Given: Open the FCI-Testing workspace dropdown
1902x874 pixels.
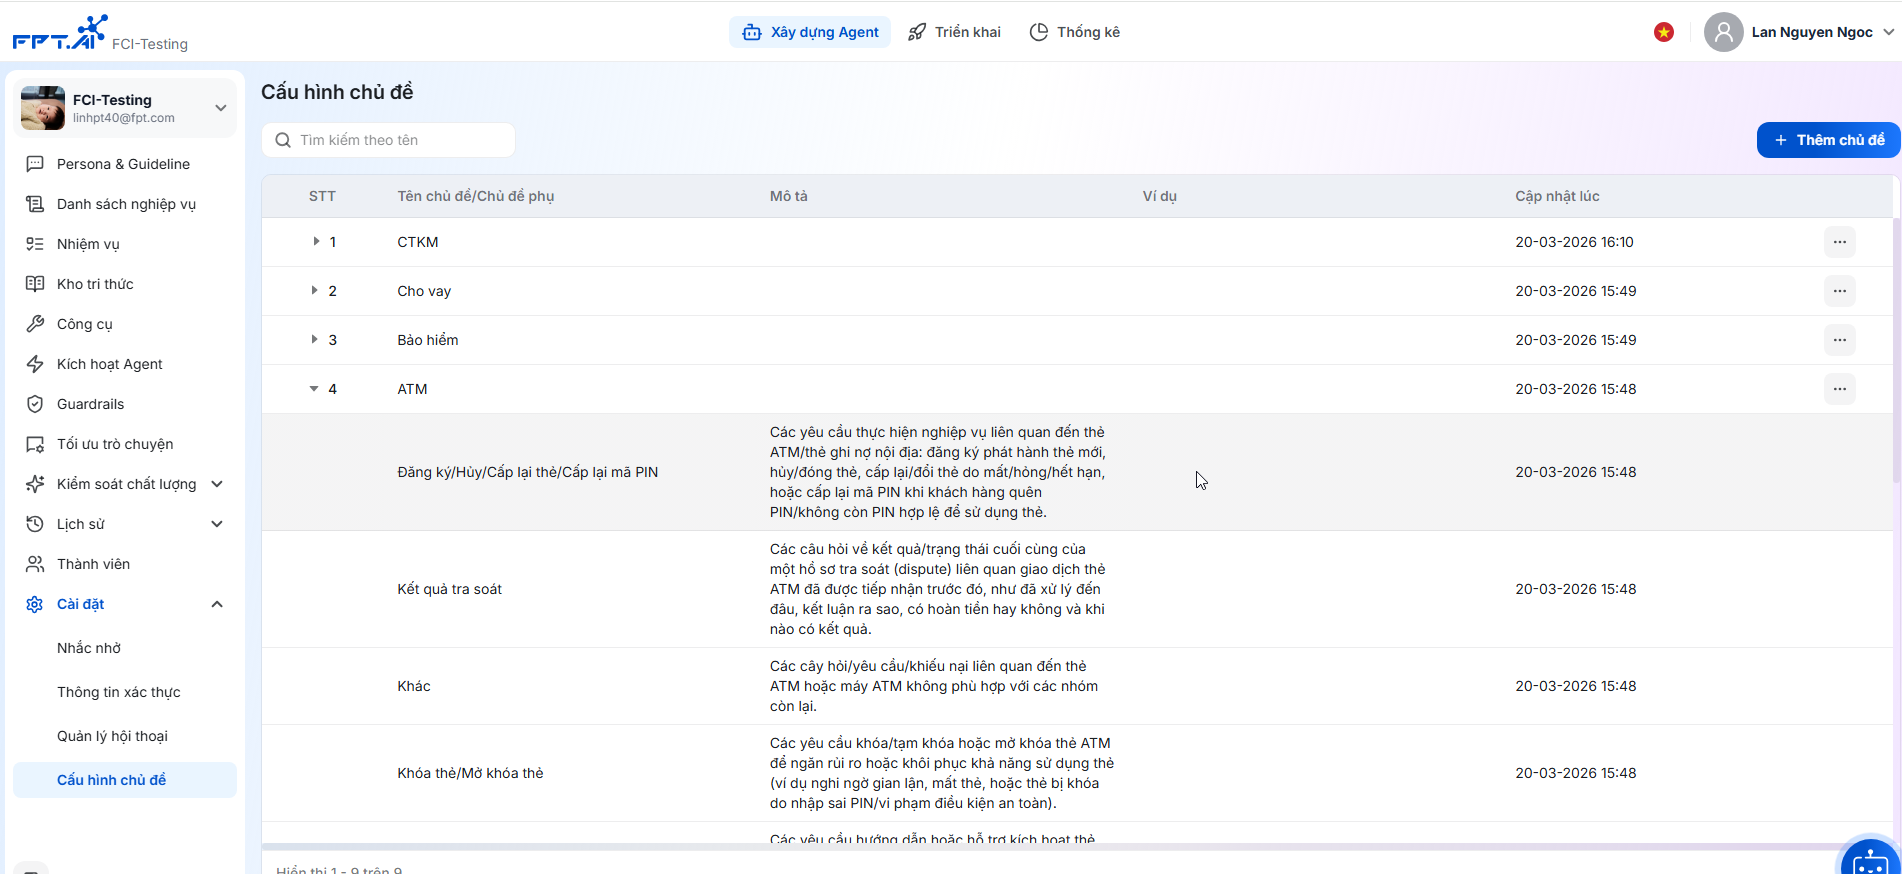Looking at the screenshot, I should (220, 108).
